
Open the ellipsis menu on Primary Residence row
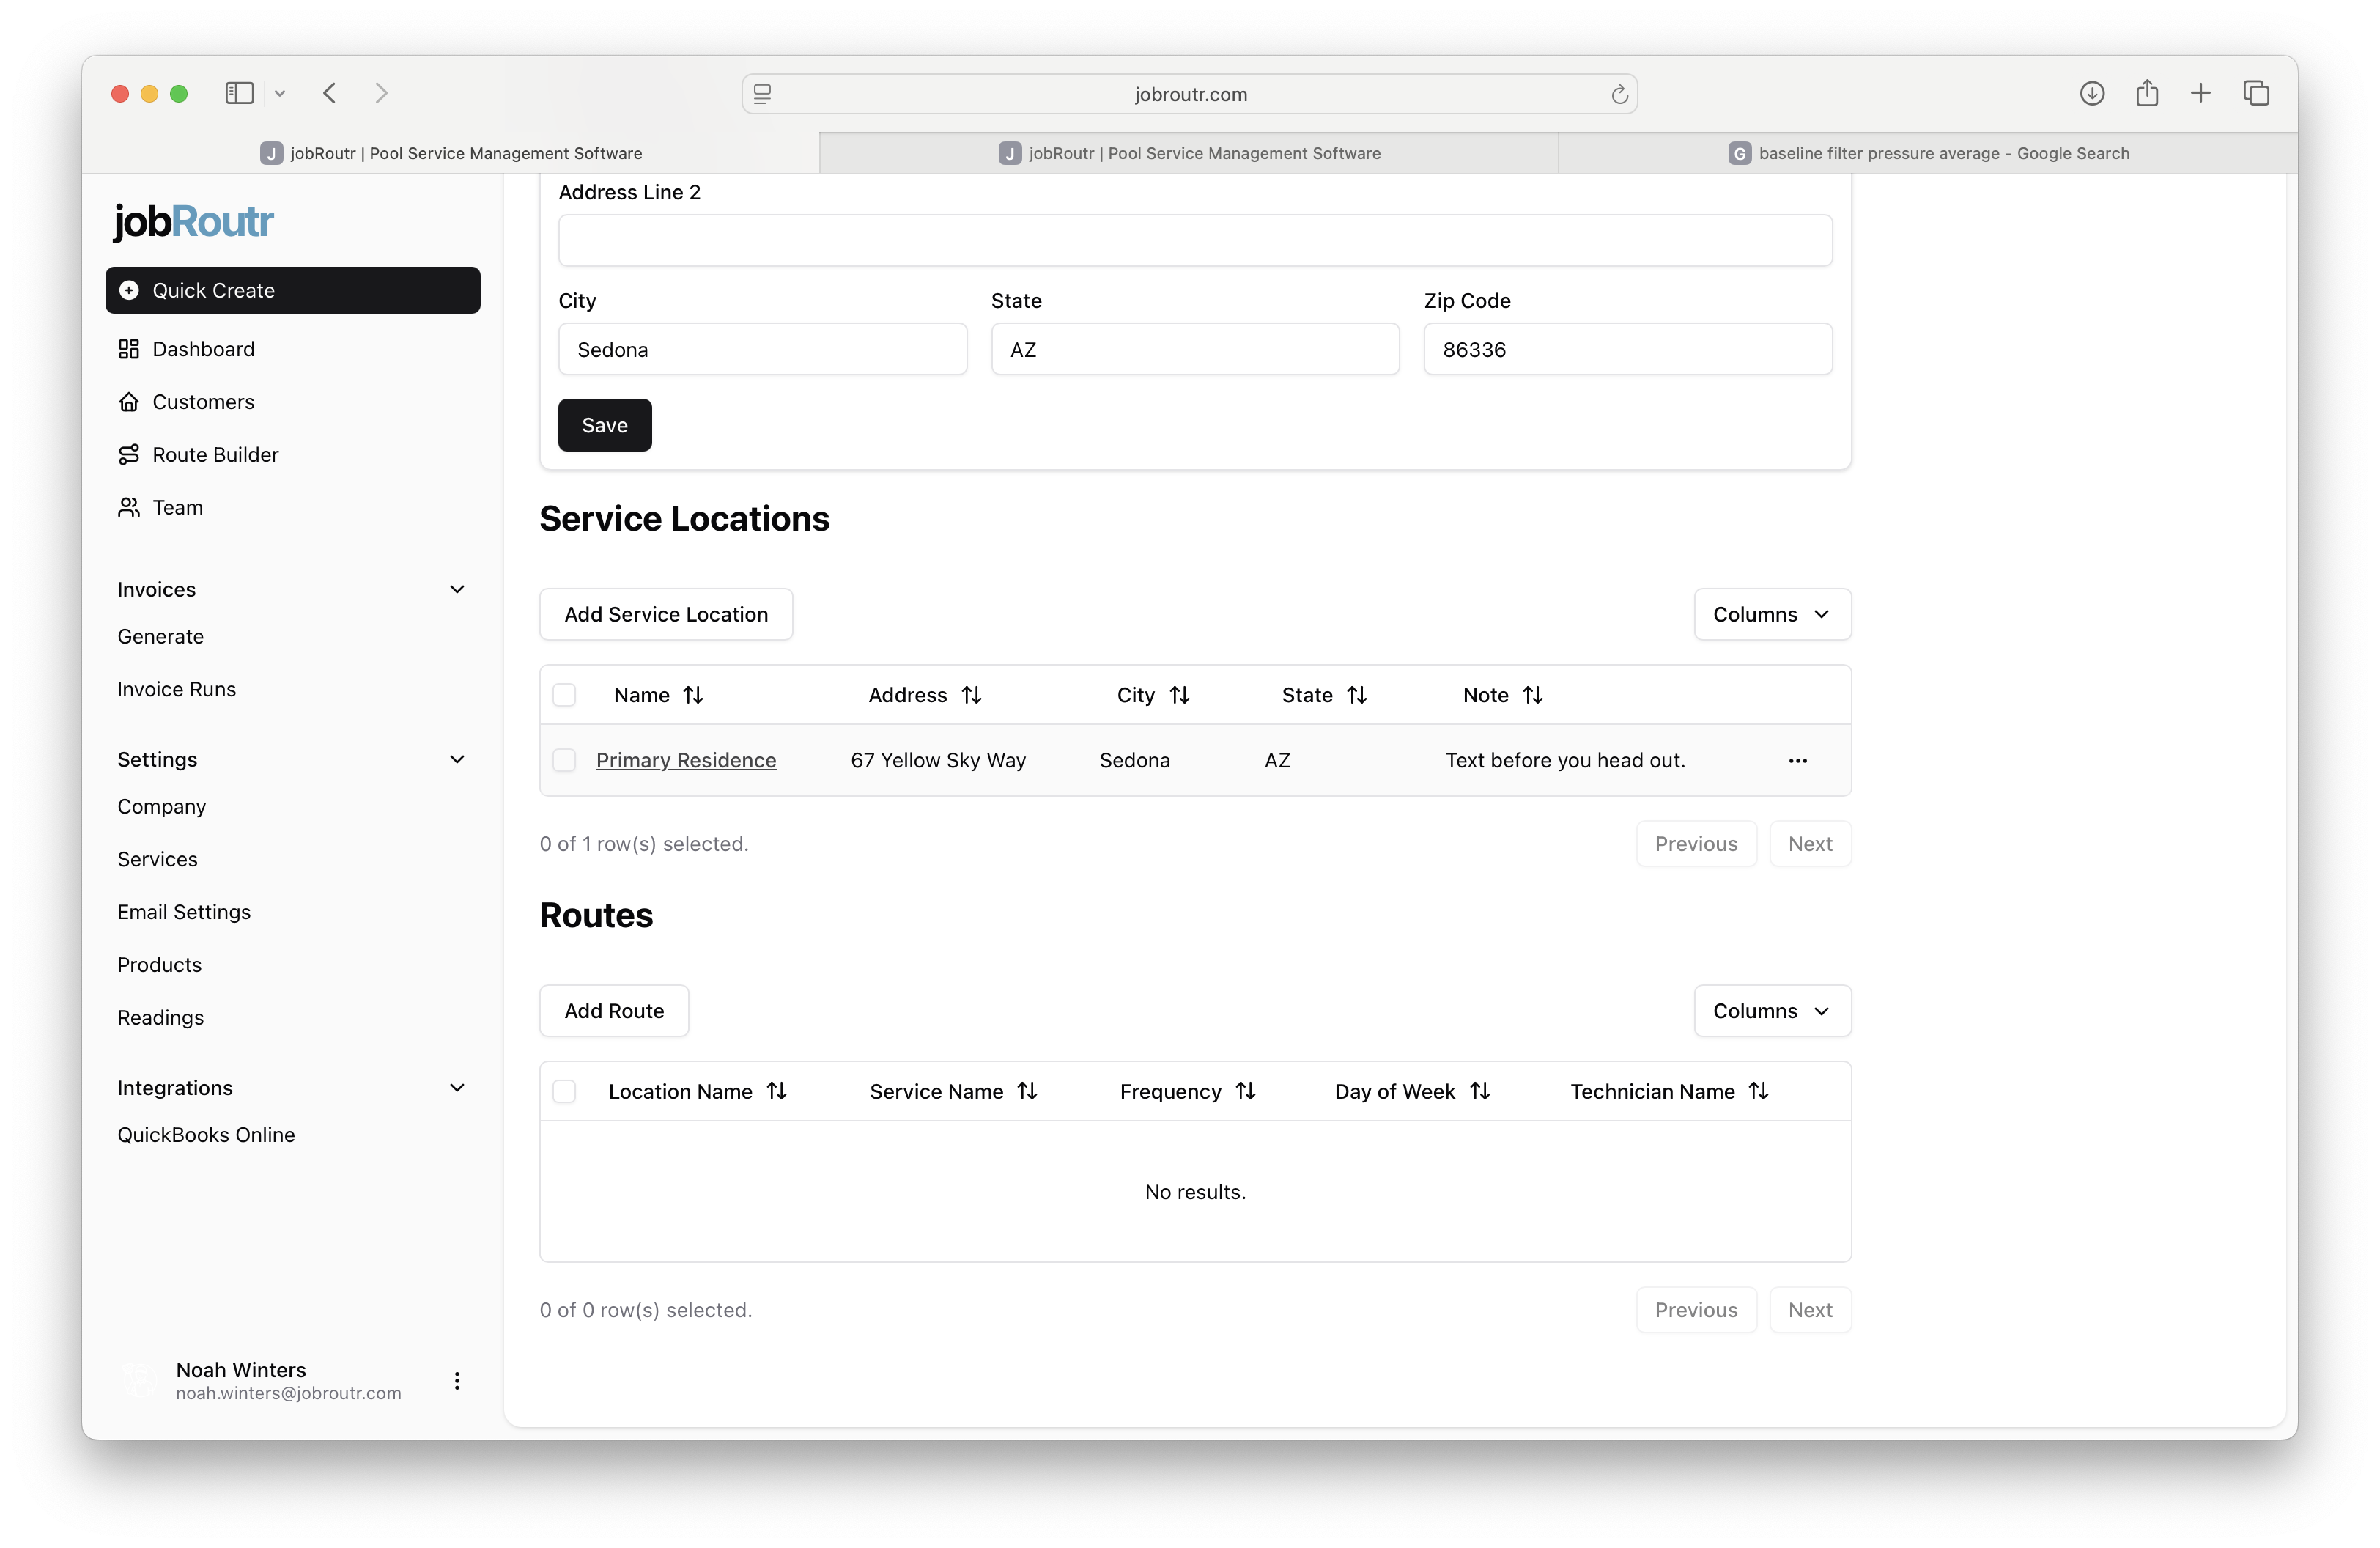coord(1797,760)
